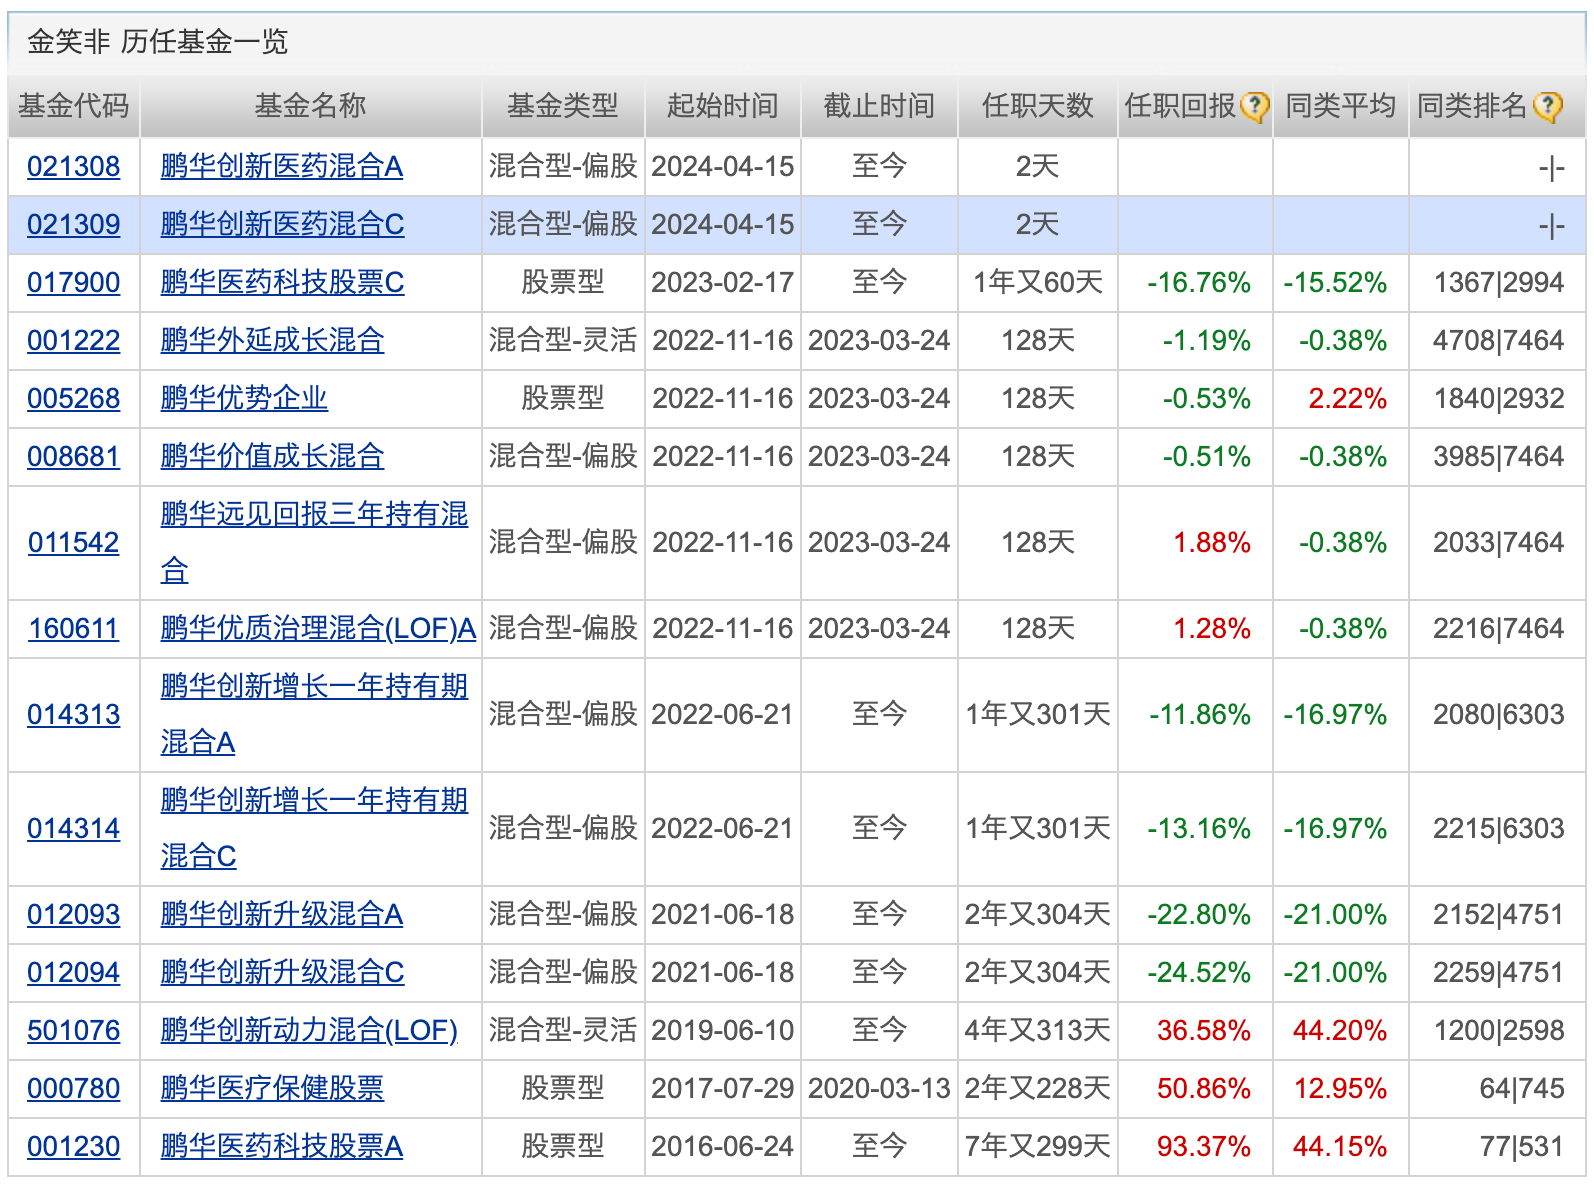1594x1186 pixels.
Task: Open fund code 001230 link
Action: [74, 1146]
